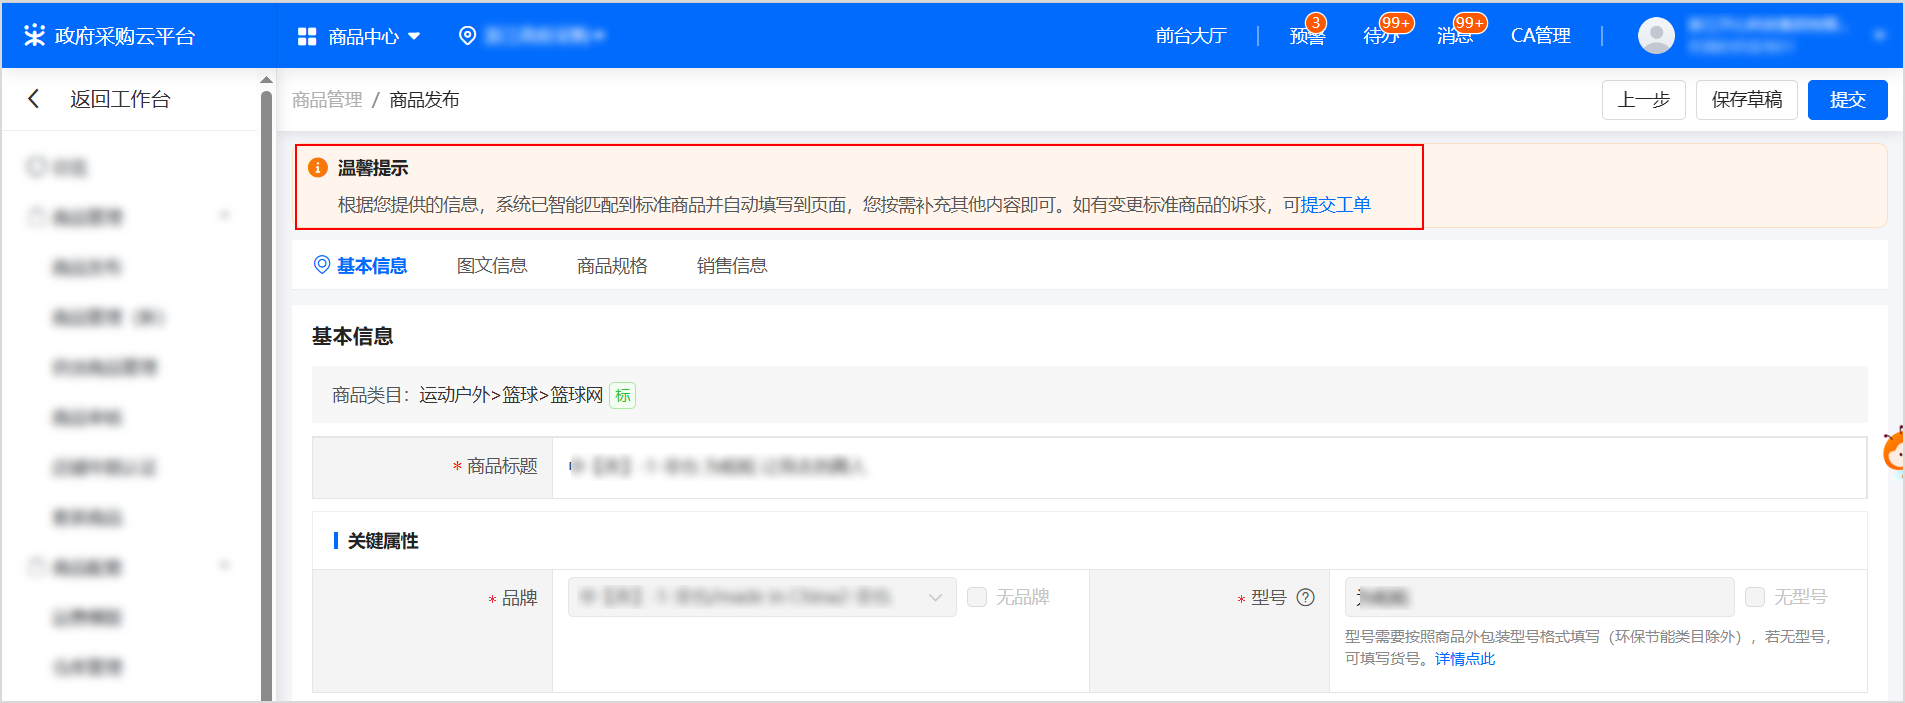Click the location pin icon in header
Image resolution: width=1905 pixels, height=703 pixels.
467,35
